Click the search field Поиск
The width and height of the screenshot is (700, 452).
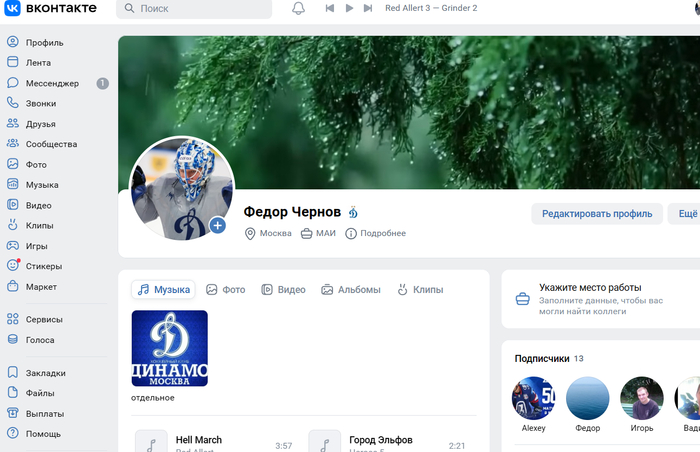(x=194, y=9)
